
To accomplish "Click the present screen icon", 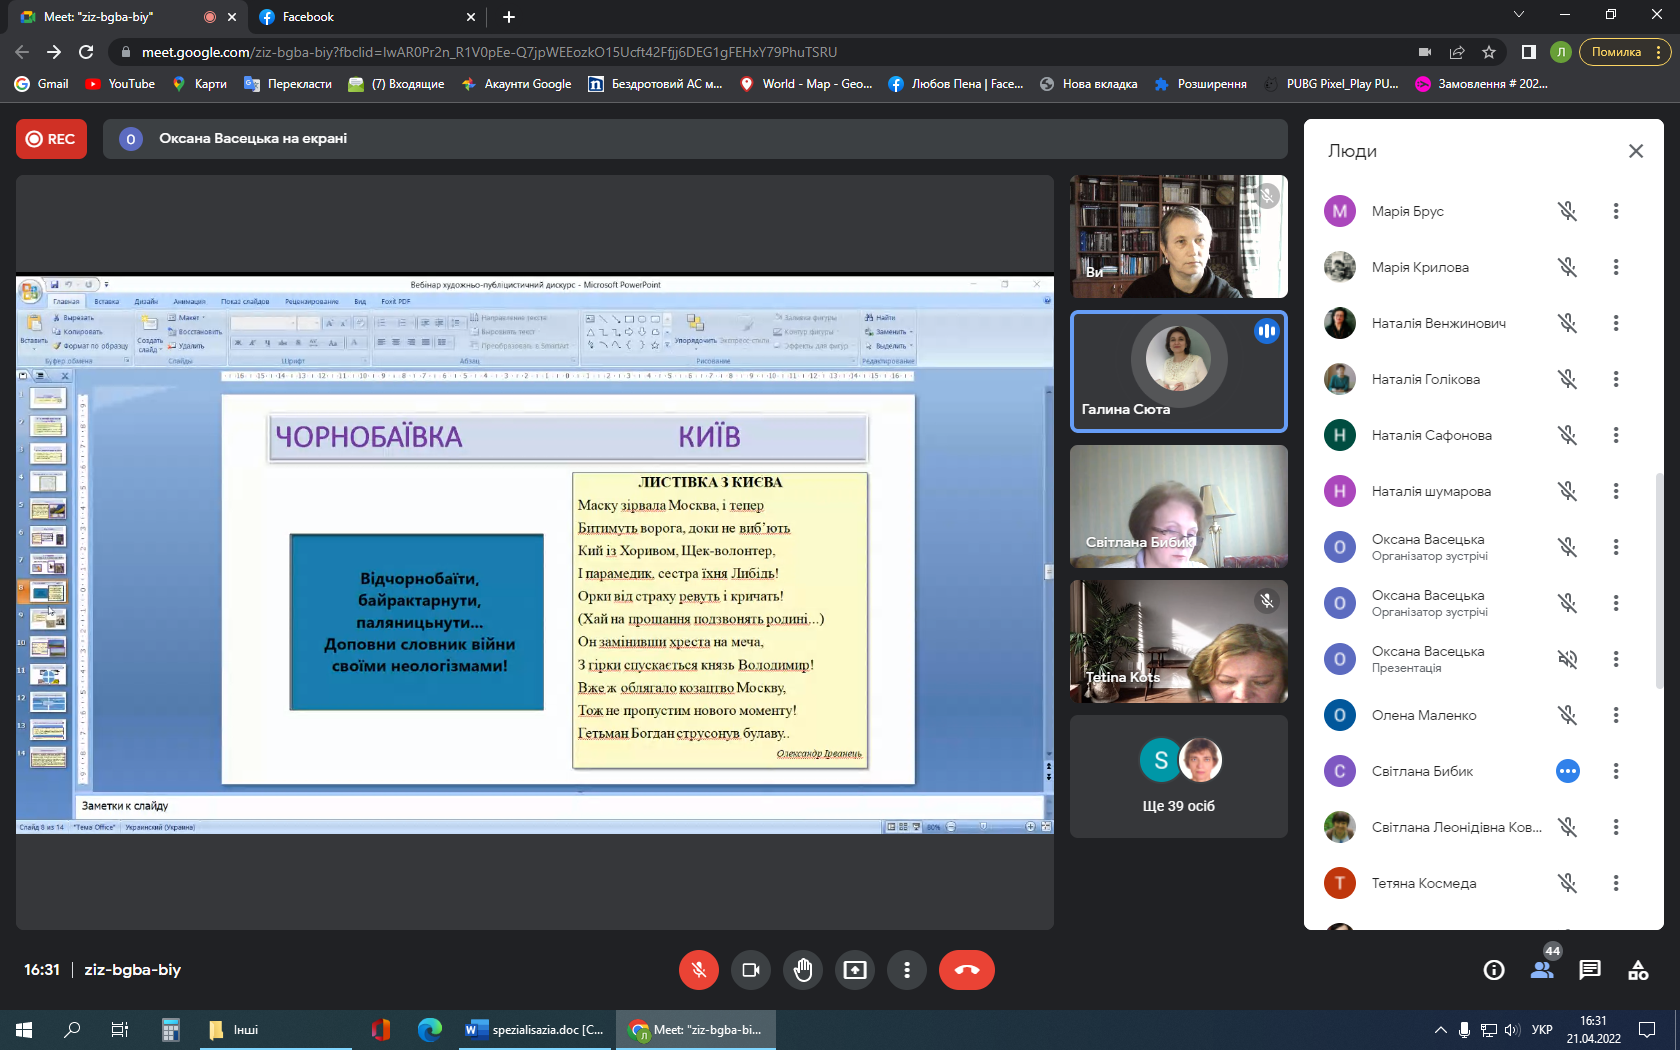I will 855,970.
